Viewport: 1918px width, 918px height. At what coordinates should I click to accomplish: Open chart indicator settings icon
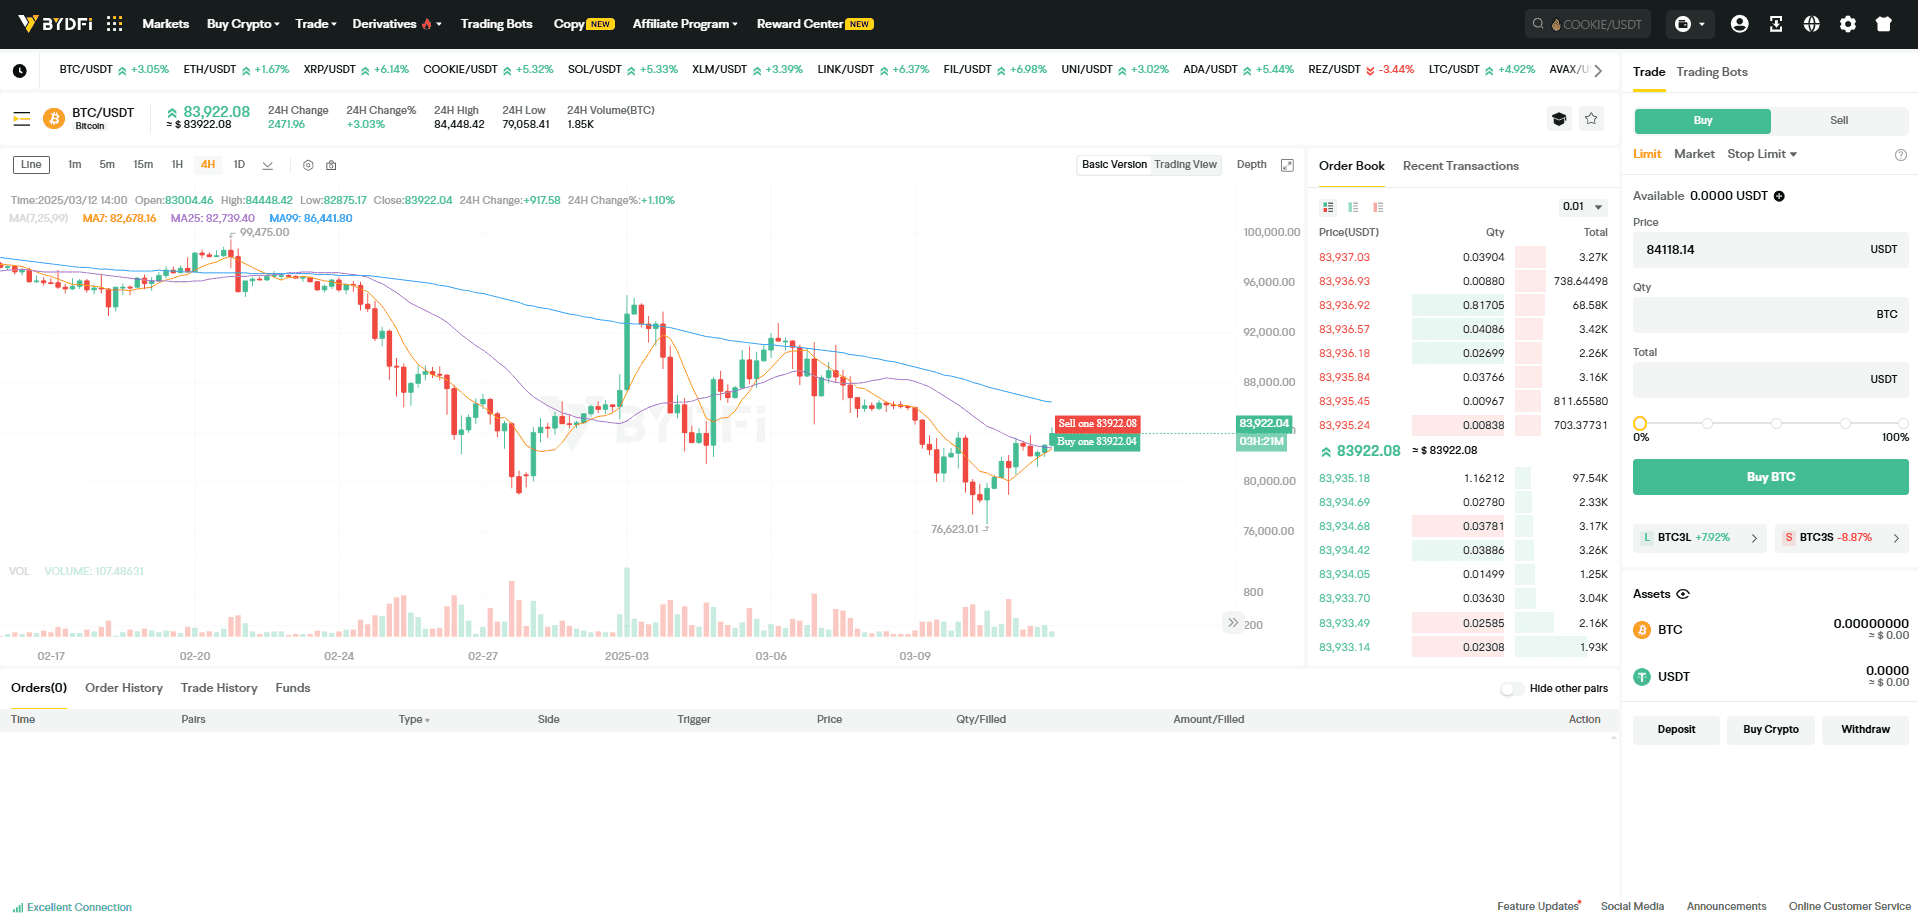coord(308,165)
